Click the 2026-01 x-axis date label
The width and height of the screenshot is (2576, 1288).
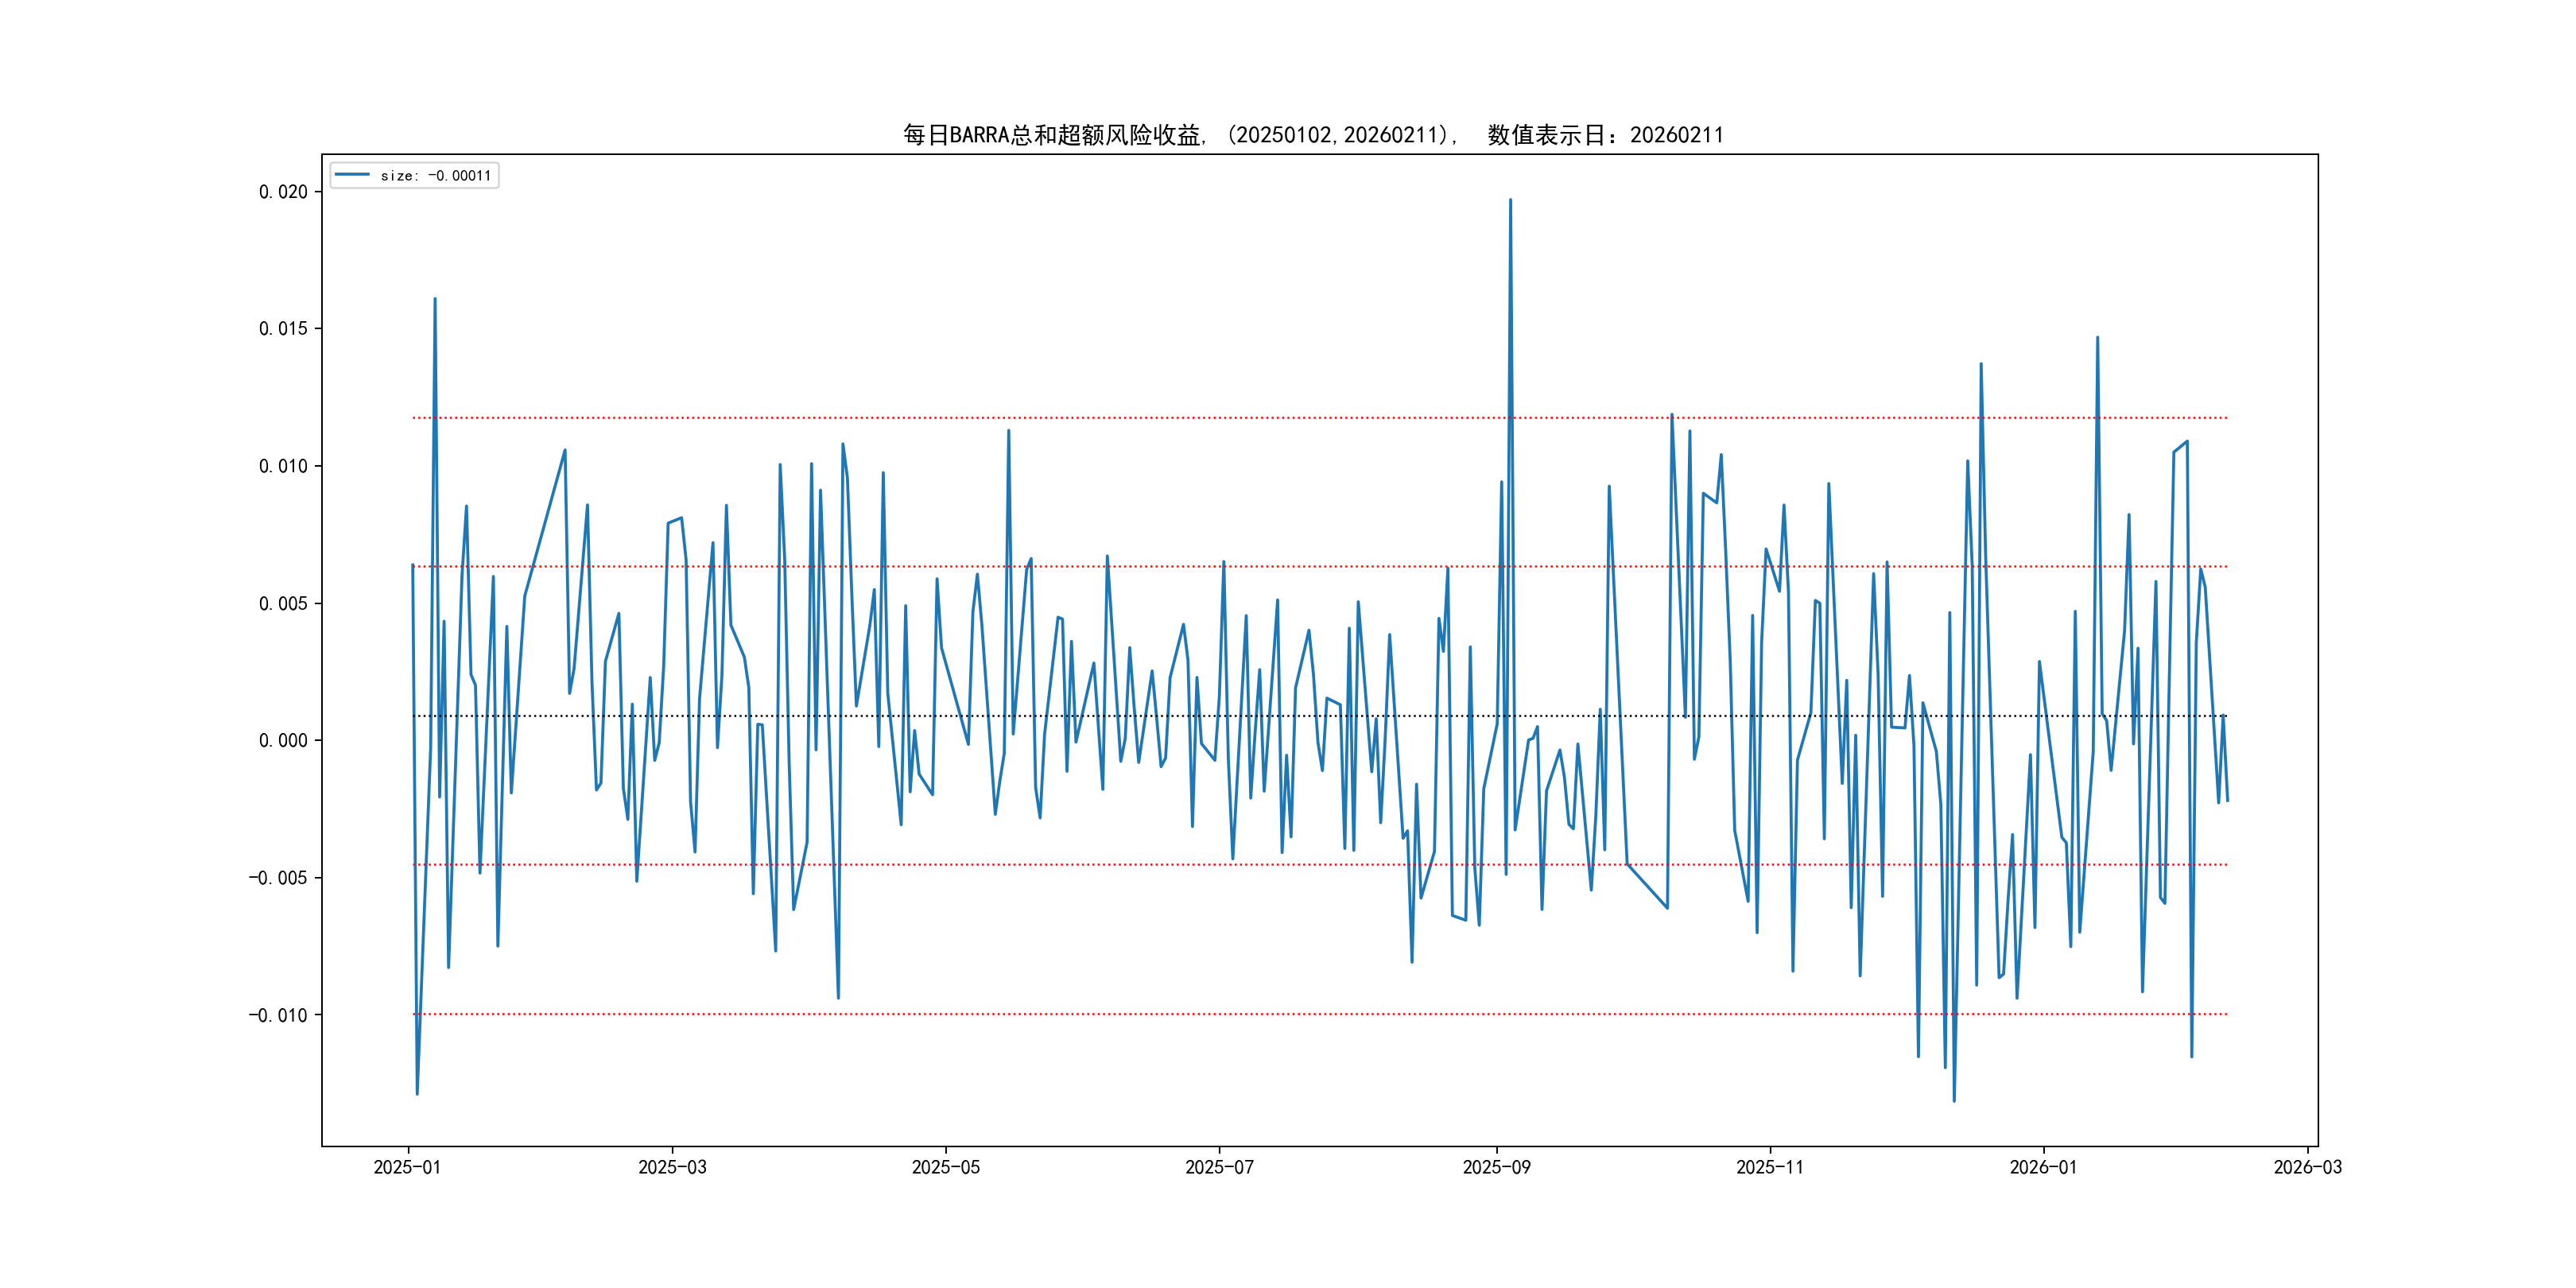[x=2043, y=1168]
